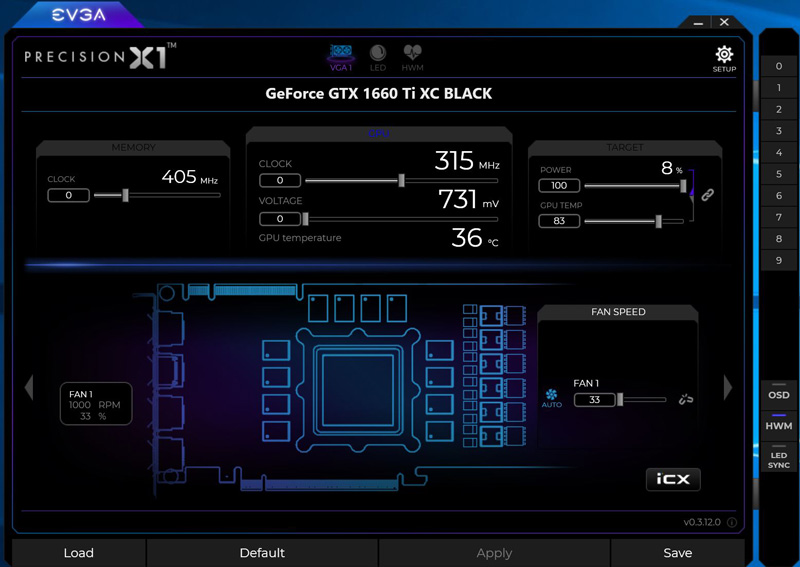The height and width of the screenshot is (567, 800).
Task: Switch to the LED tab
Action: (x=378, y=58)
